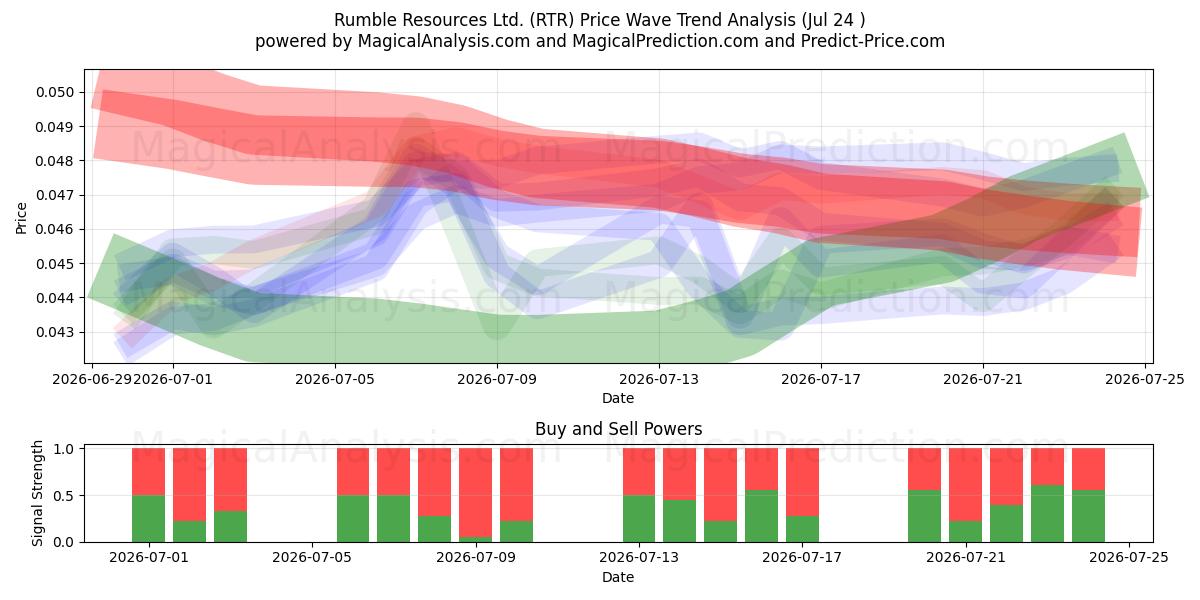Click the green buy bar for 2026-07-23

(1047, 514)
